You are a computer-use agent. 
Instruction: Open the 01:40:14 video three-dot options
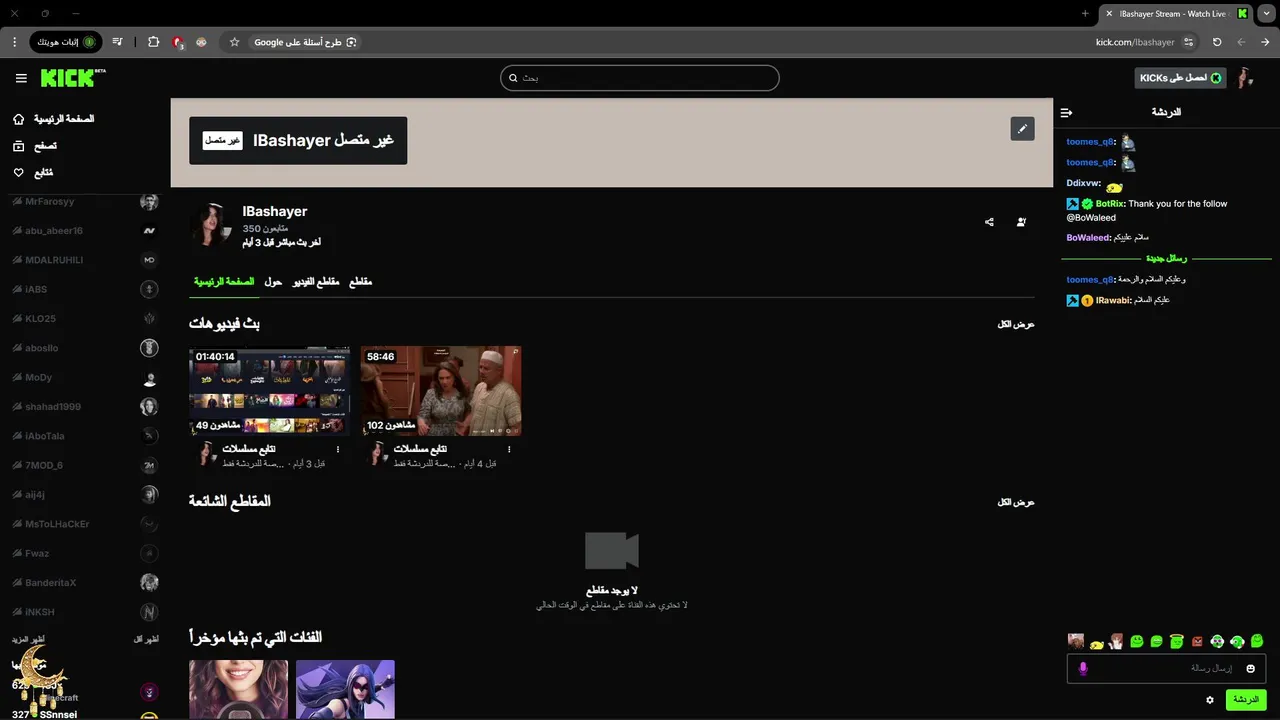click(338, 450)
